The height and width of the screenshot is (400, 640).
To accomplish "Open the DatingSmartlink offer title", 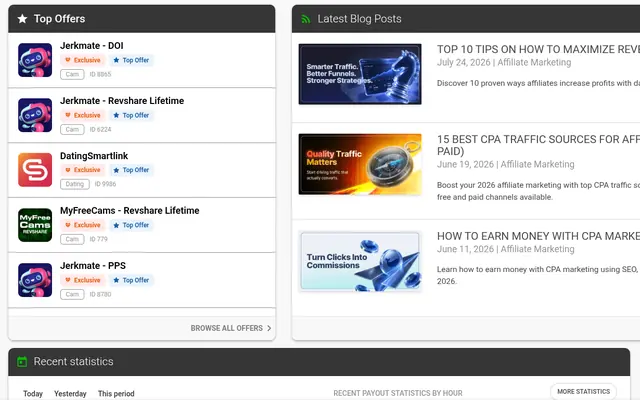I will 94,156.
